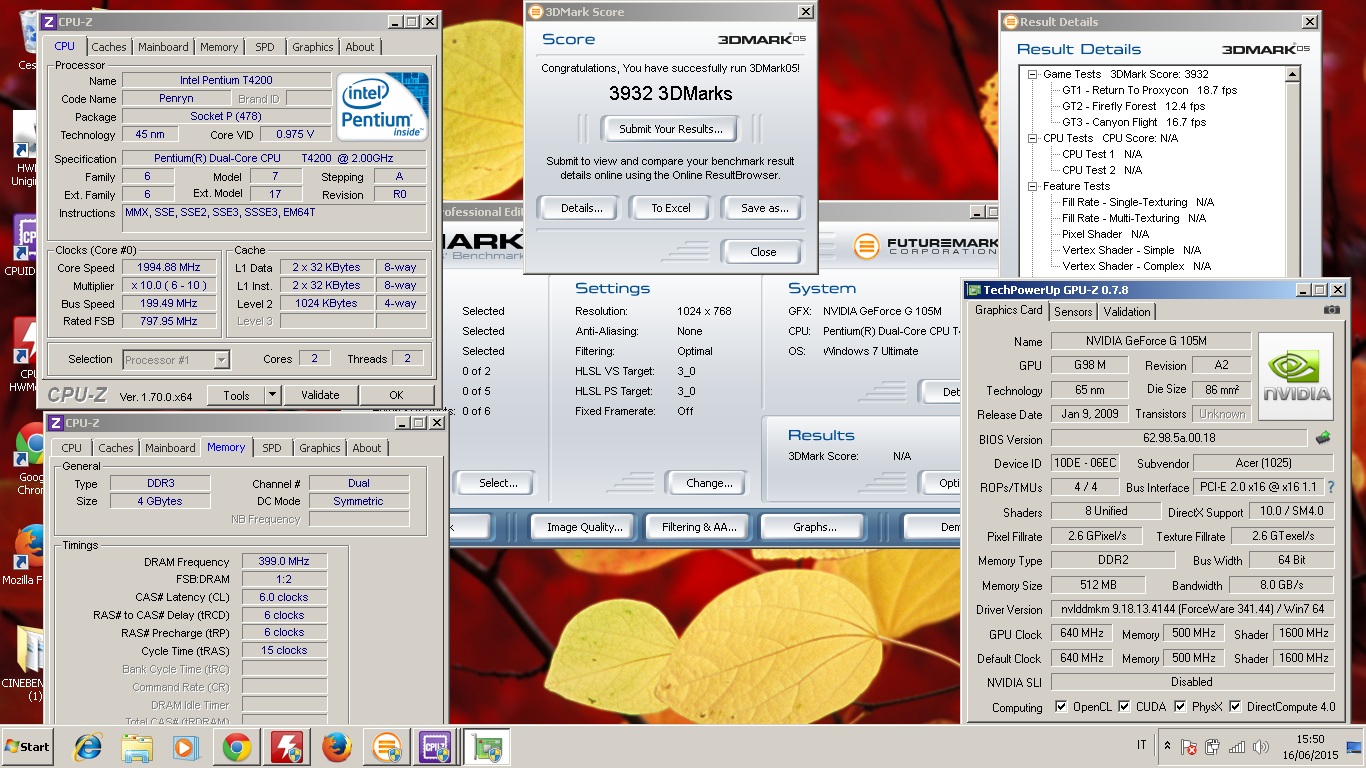Open Internet Explorer from the taskbar
The height and width of the screenshot is (768, 1366).
tap(89, 747)
